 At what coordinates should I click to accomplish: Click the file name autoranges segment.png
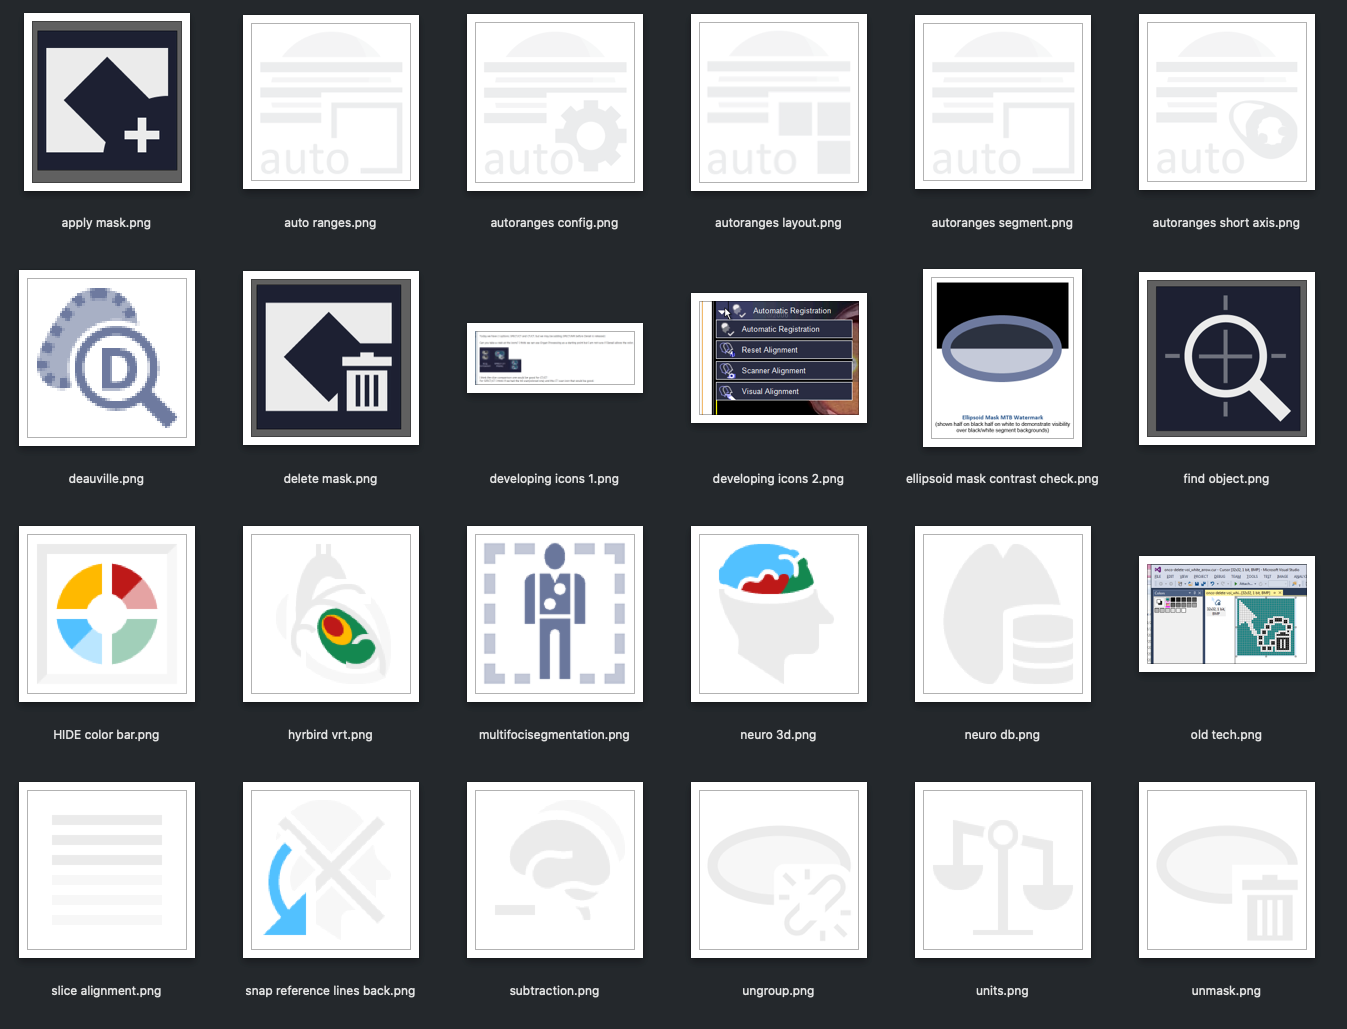coord(1002,223)
